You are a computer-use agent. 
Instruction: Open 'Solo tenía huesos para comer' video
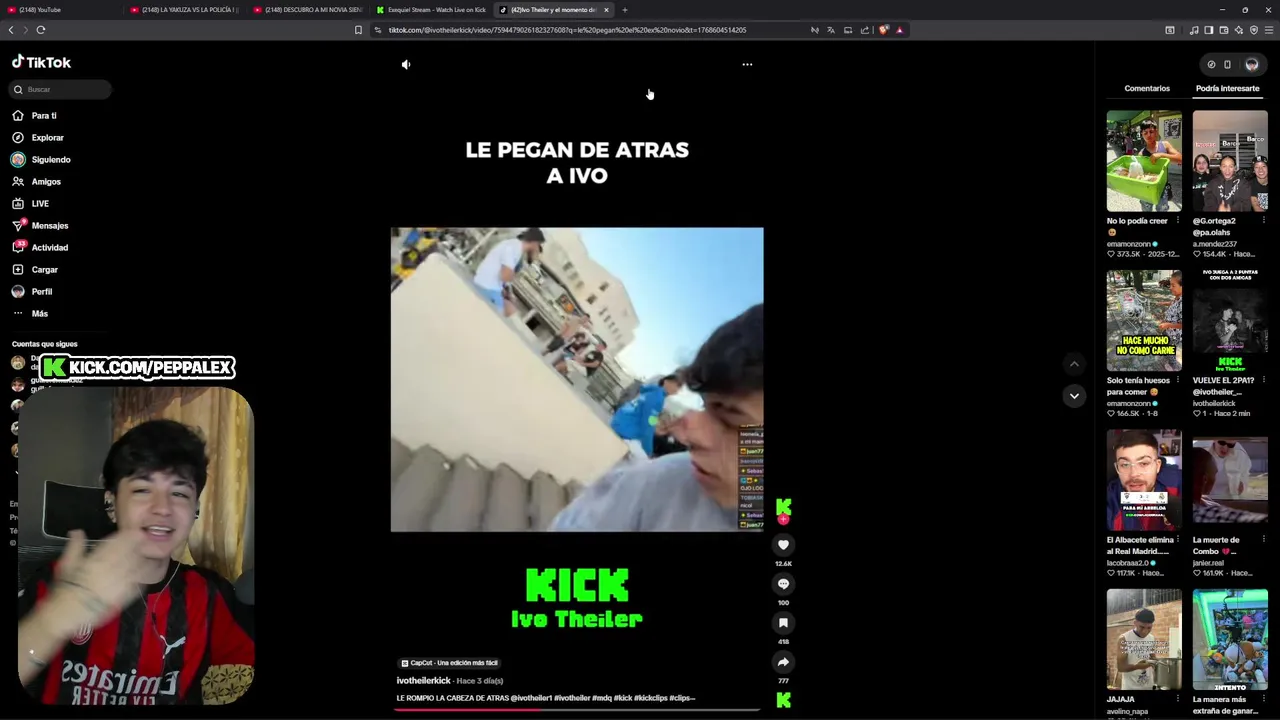pos(1144,321)
